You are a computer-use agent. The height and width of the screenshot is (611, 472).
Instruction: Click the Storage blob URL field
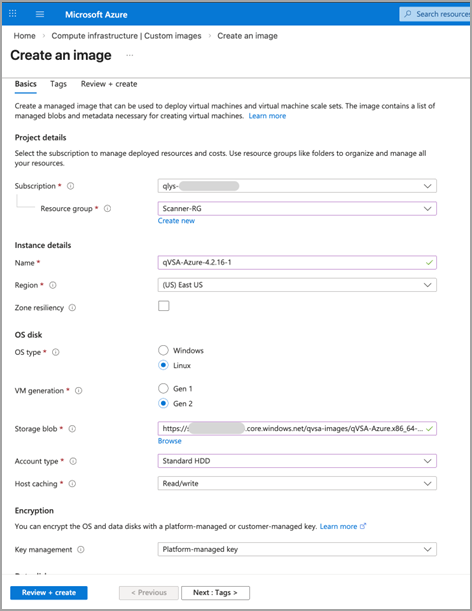297,429
